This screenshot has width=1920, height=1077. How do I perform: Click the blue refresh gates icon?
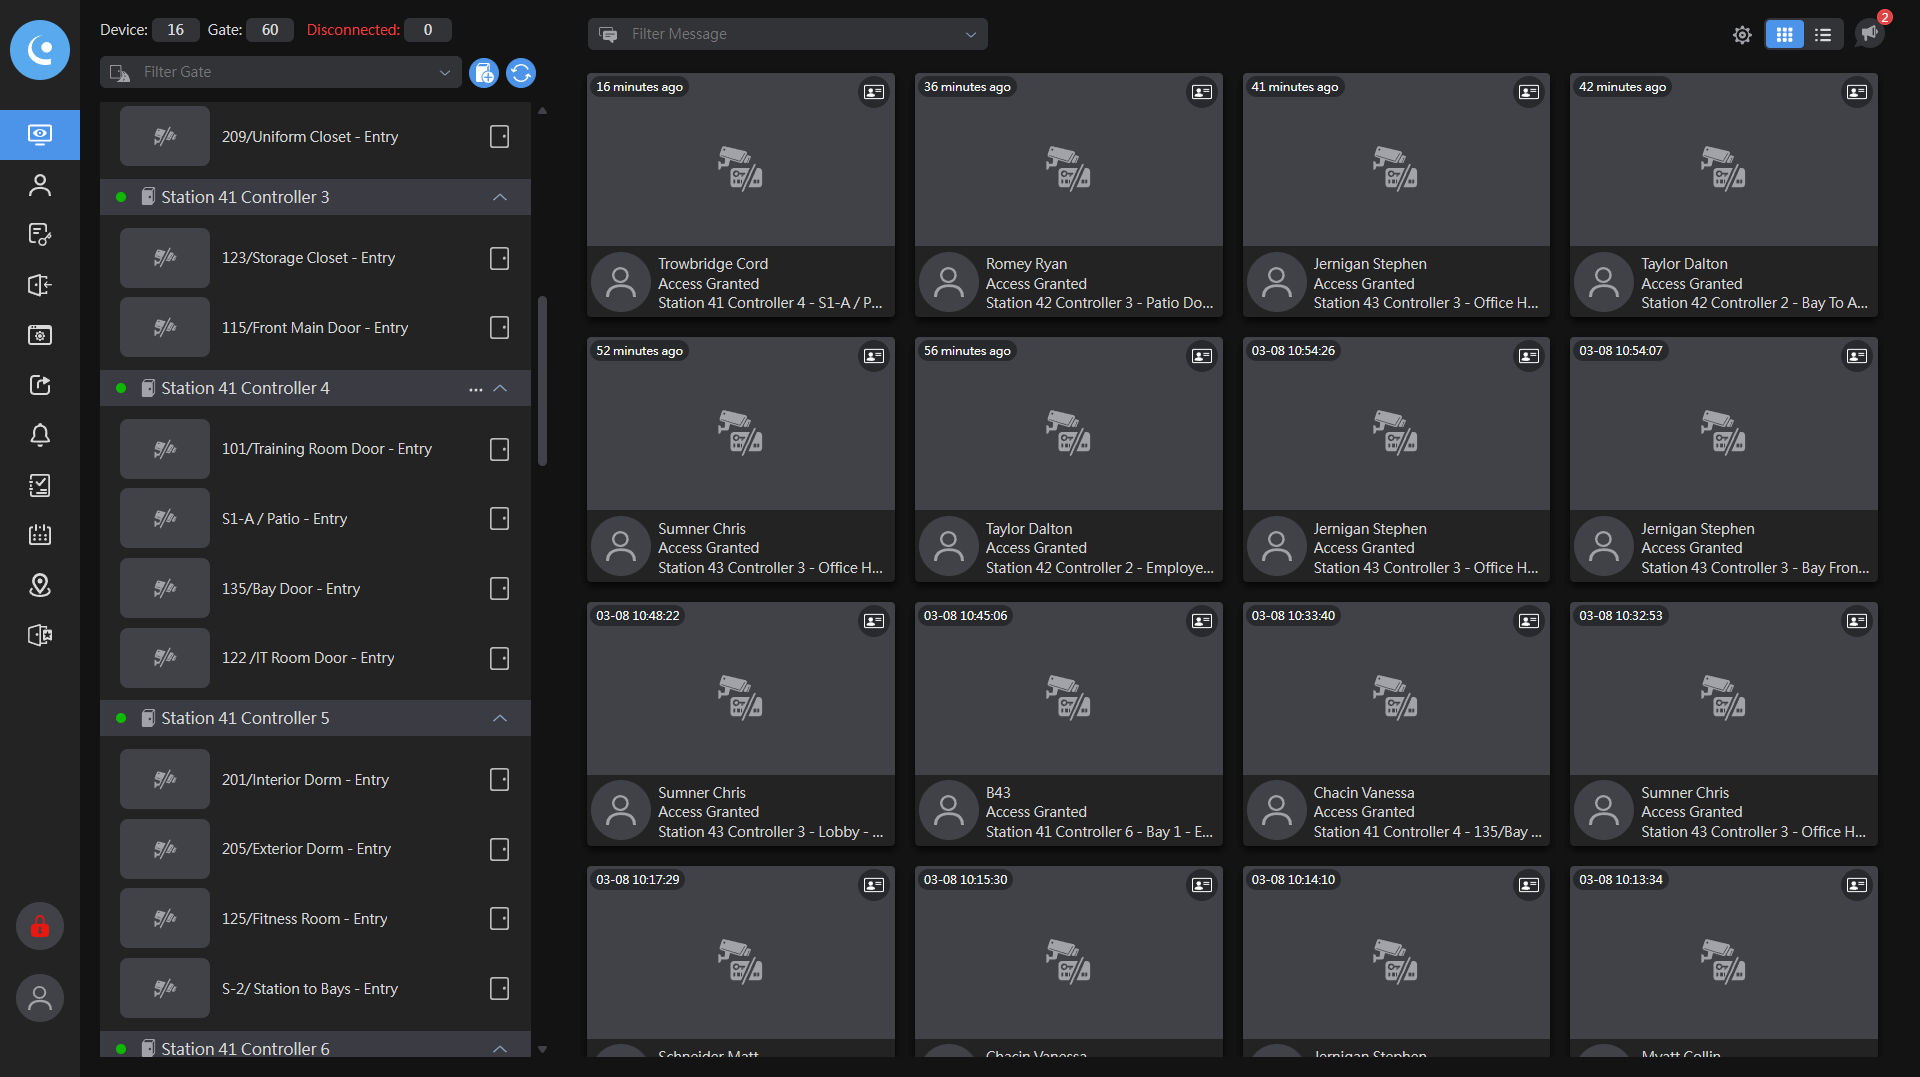point(521,73)
